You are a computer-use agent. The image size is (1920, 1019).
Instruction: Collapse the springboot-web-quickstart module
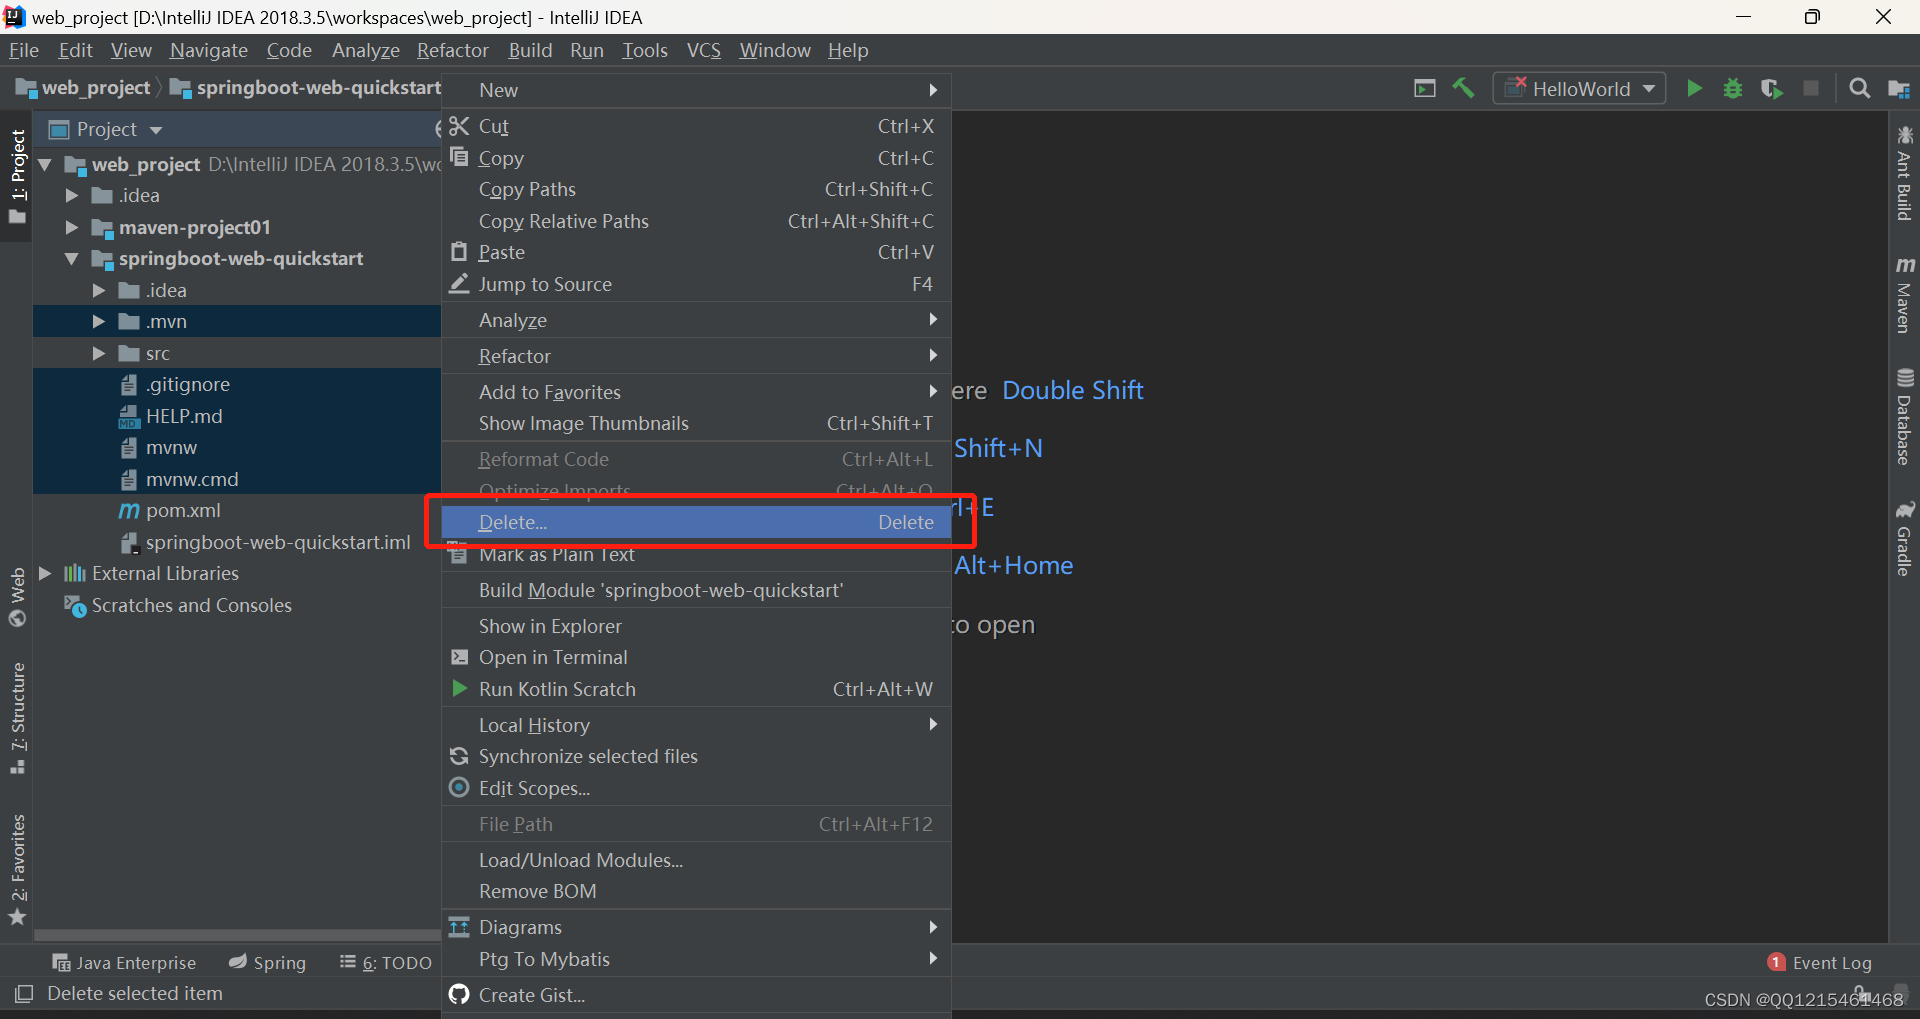(72, 259)
